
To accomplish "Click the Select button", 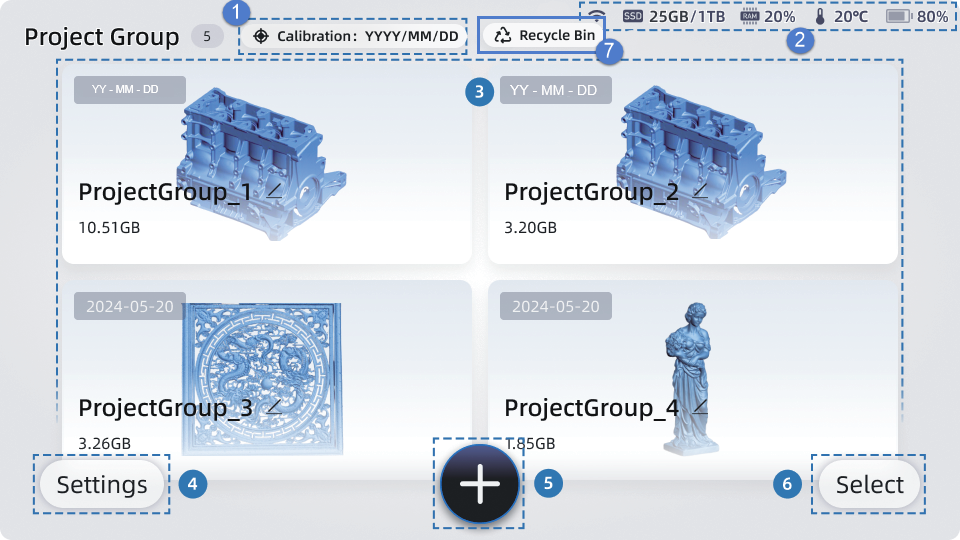I will (869, 484).
